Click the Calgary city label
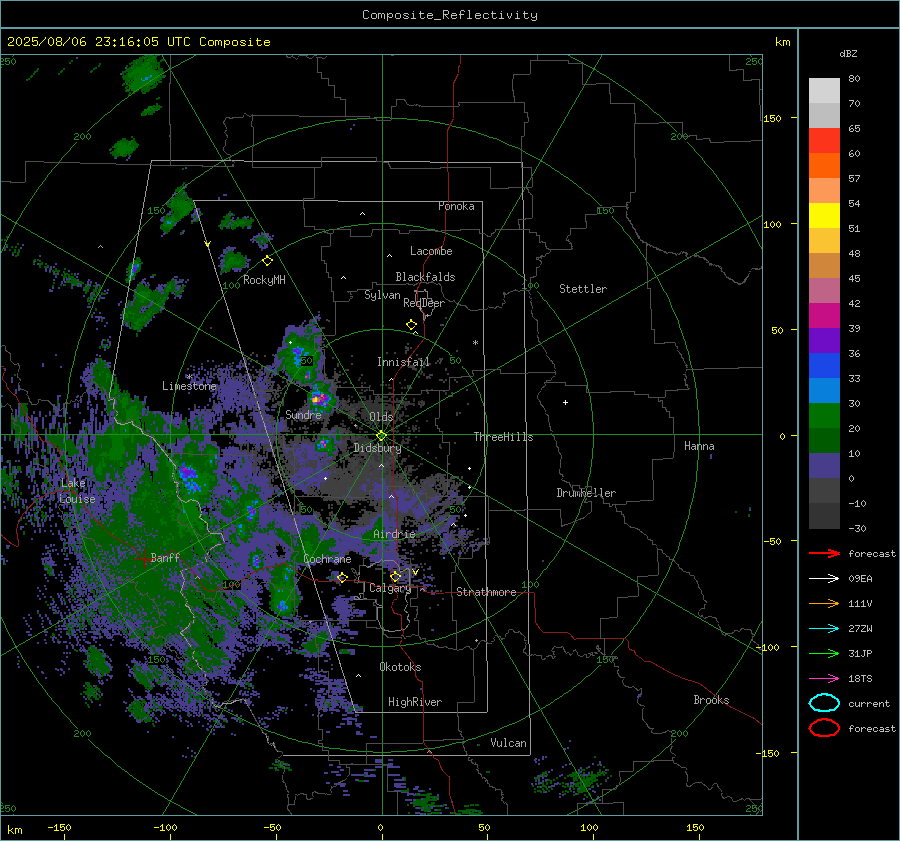900x841 pixels. coord(390,588)
